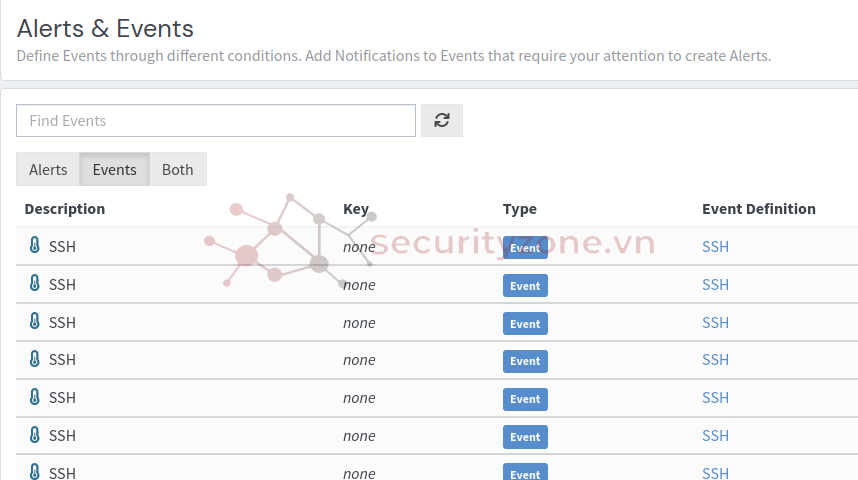Click the thermometer icon in fourth SSH row
The height and width of the screenshot is (480, 858).
(x=34, y=359)
